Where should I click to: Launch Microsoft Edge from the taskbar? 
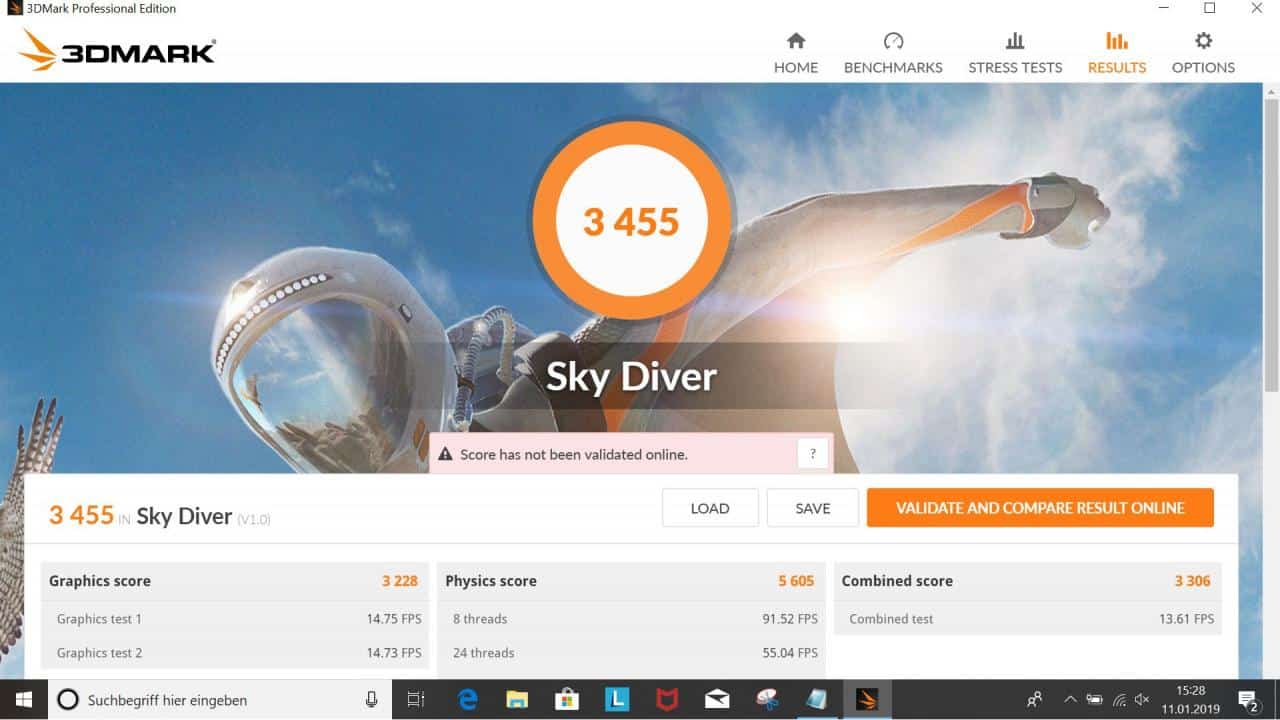pyautogui.click(x=466, y=699)
